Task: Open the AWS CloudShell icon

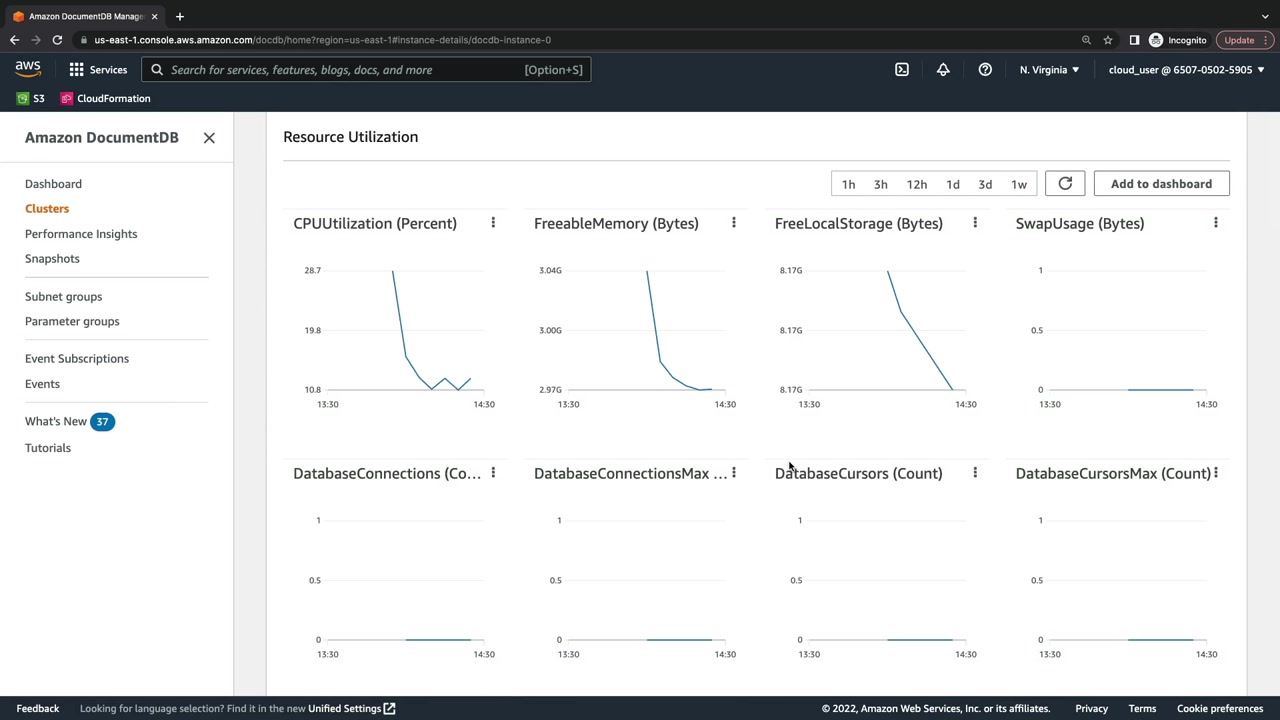Action: pos(902,70)
